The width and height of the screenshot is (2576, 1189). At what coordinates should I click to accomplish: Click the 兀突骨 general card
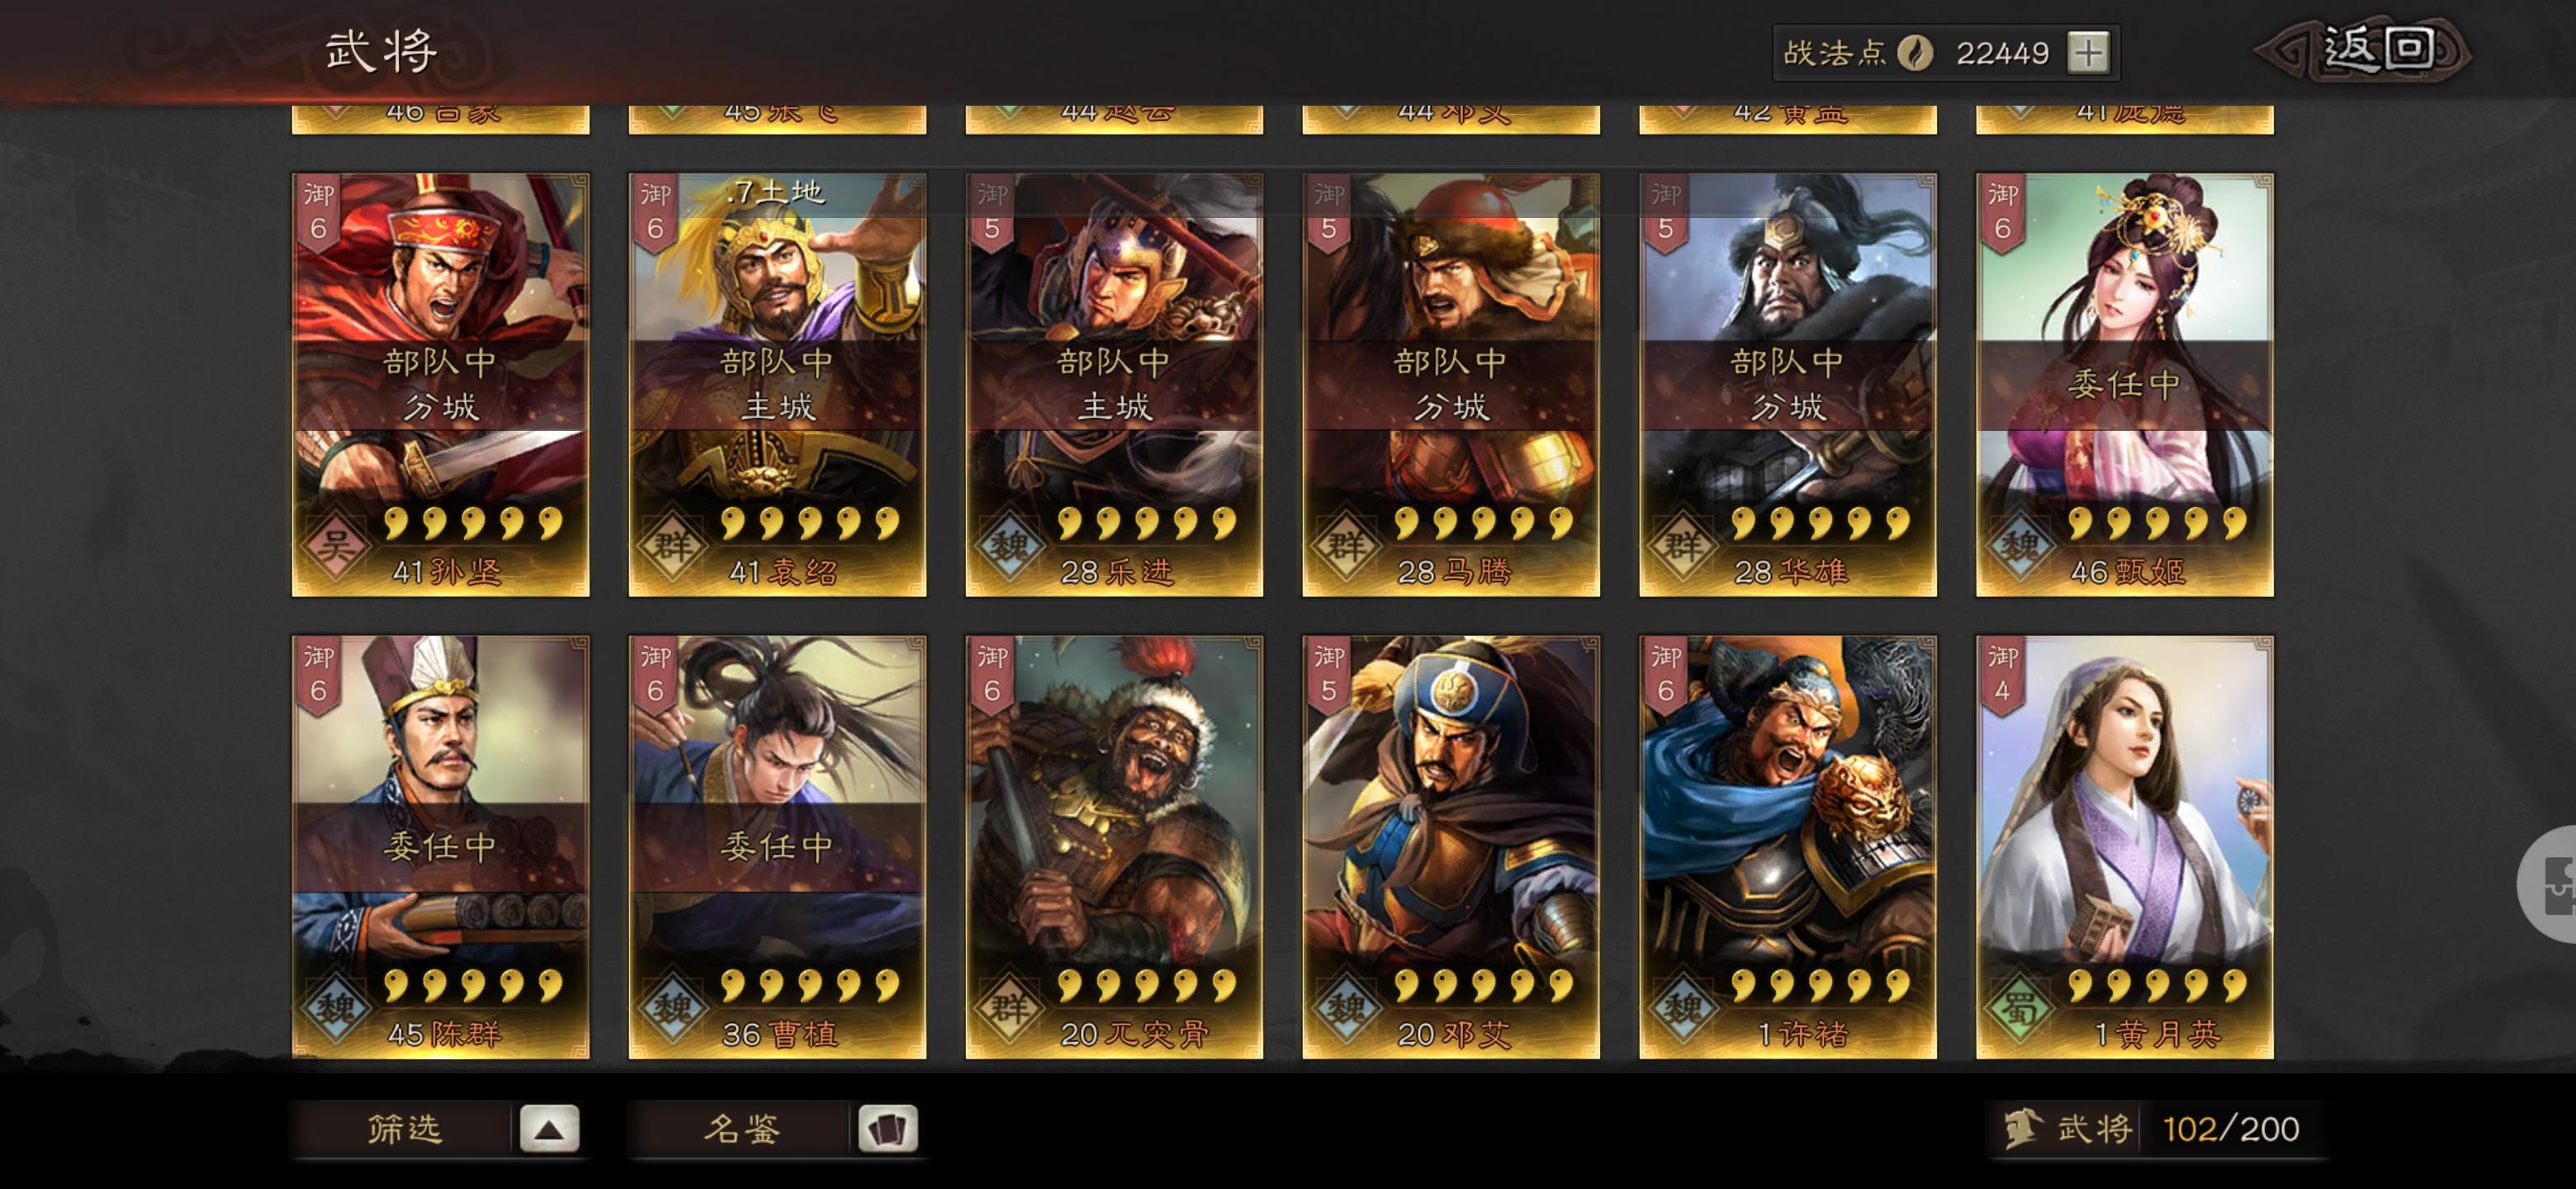tap(1114, 847)
